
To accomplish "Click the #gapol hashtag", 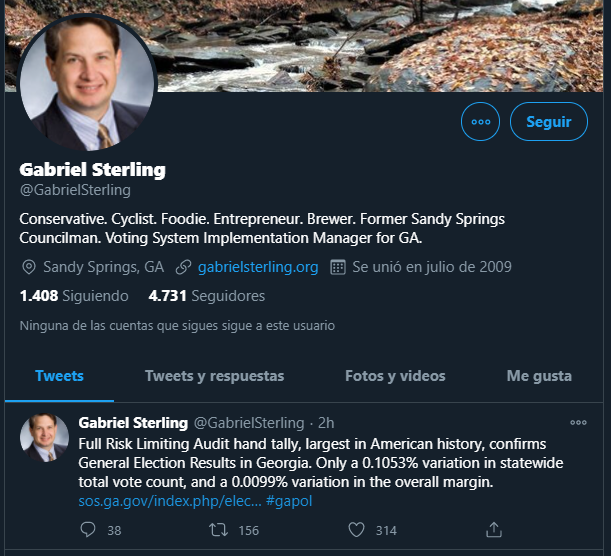I will coord(289,501).
